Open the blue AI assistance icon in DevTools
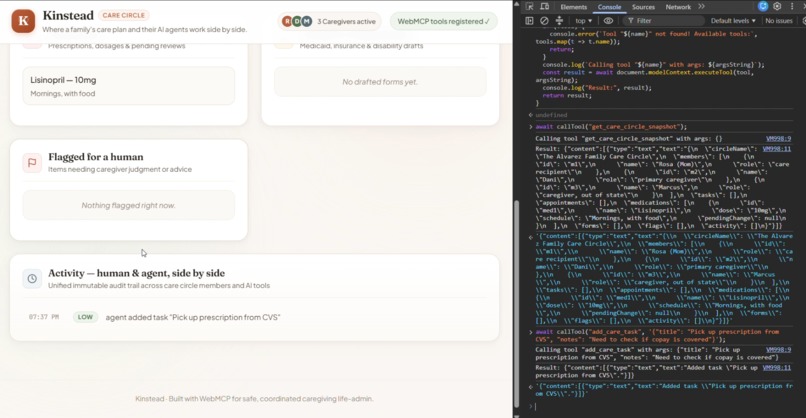This screenshot has width=806, height=418. click(763, 6)
